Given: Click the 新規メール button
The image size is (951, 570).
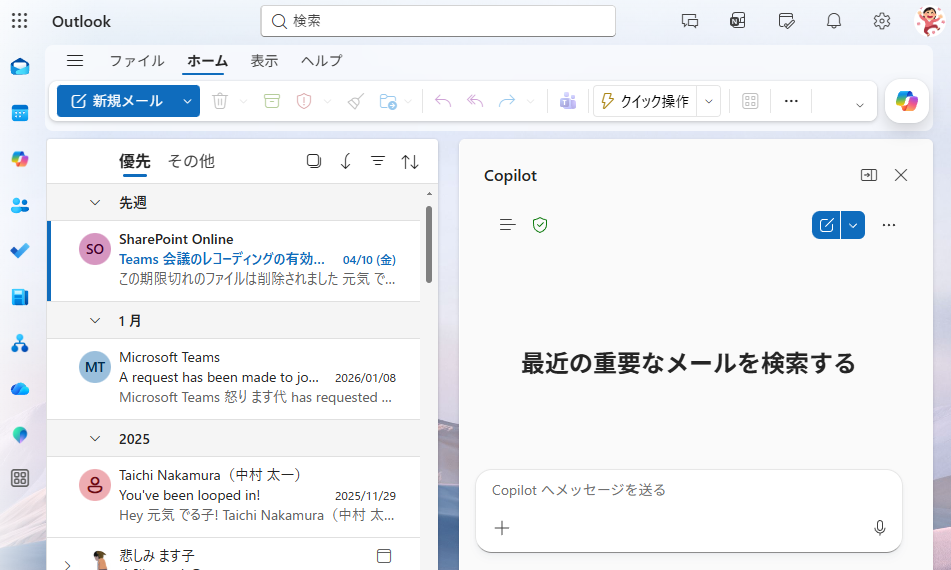Looking at the screenshot, I should point(117,101).
